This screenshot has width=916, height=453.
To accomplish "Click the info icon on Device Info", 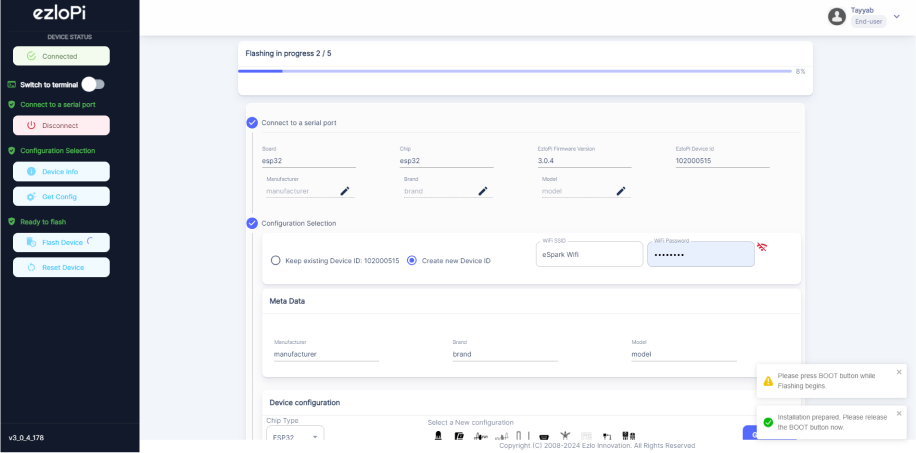I will [x=32, y=172].
